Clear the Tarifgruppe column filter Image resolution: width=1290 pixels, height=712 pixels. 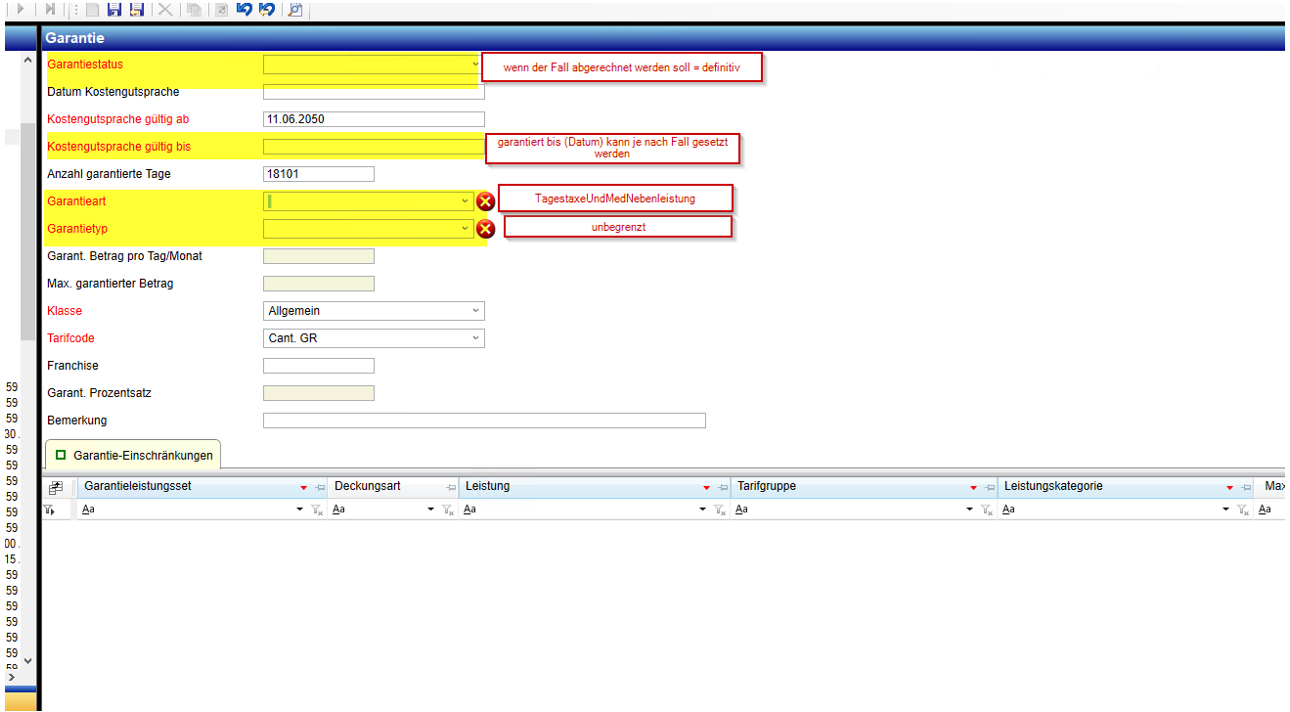click(x=987, y=510)
